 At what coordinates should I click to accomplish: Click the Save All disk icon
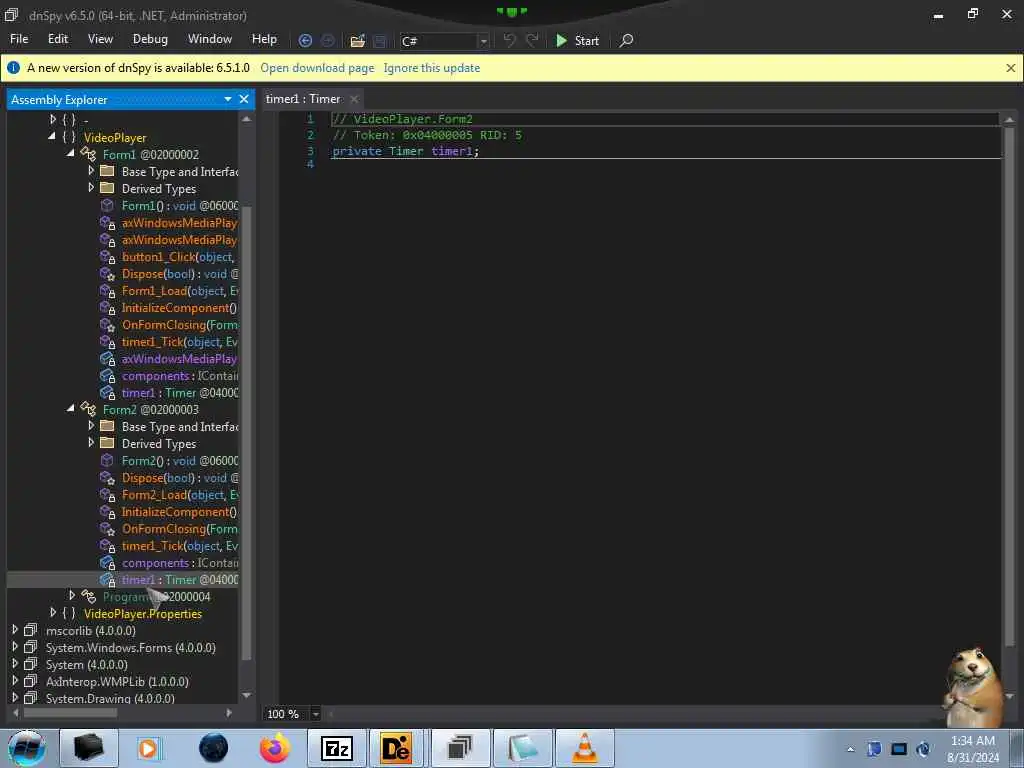tap(379, 40)
